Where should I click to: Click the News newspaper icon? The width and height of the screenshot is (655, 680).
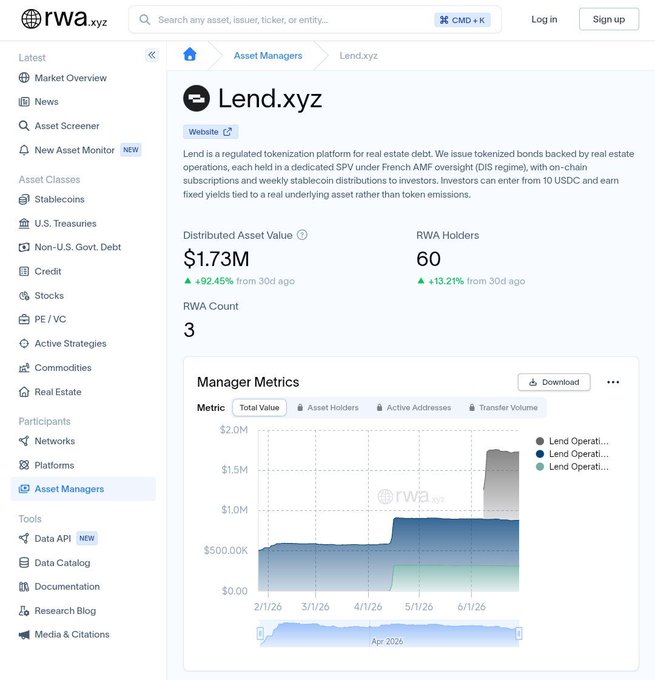click(x=24, y=102)
